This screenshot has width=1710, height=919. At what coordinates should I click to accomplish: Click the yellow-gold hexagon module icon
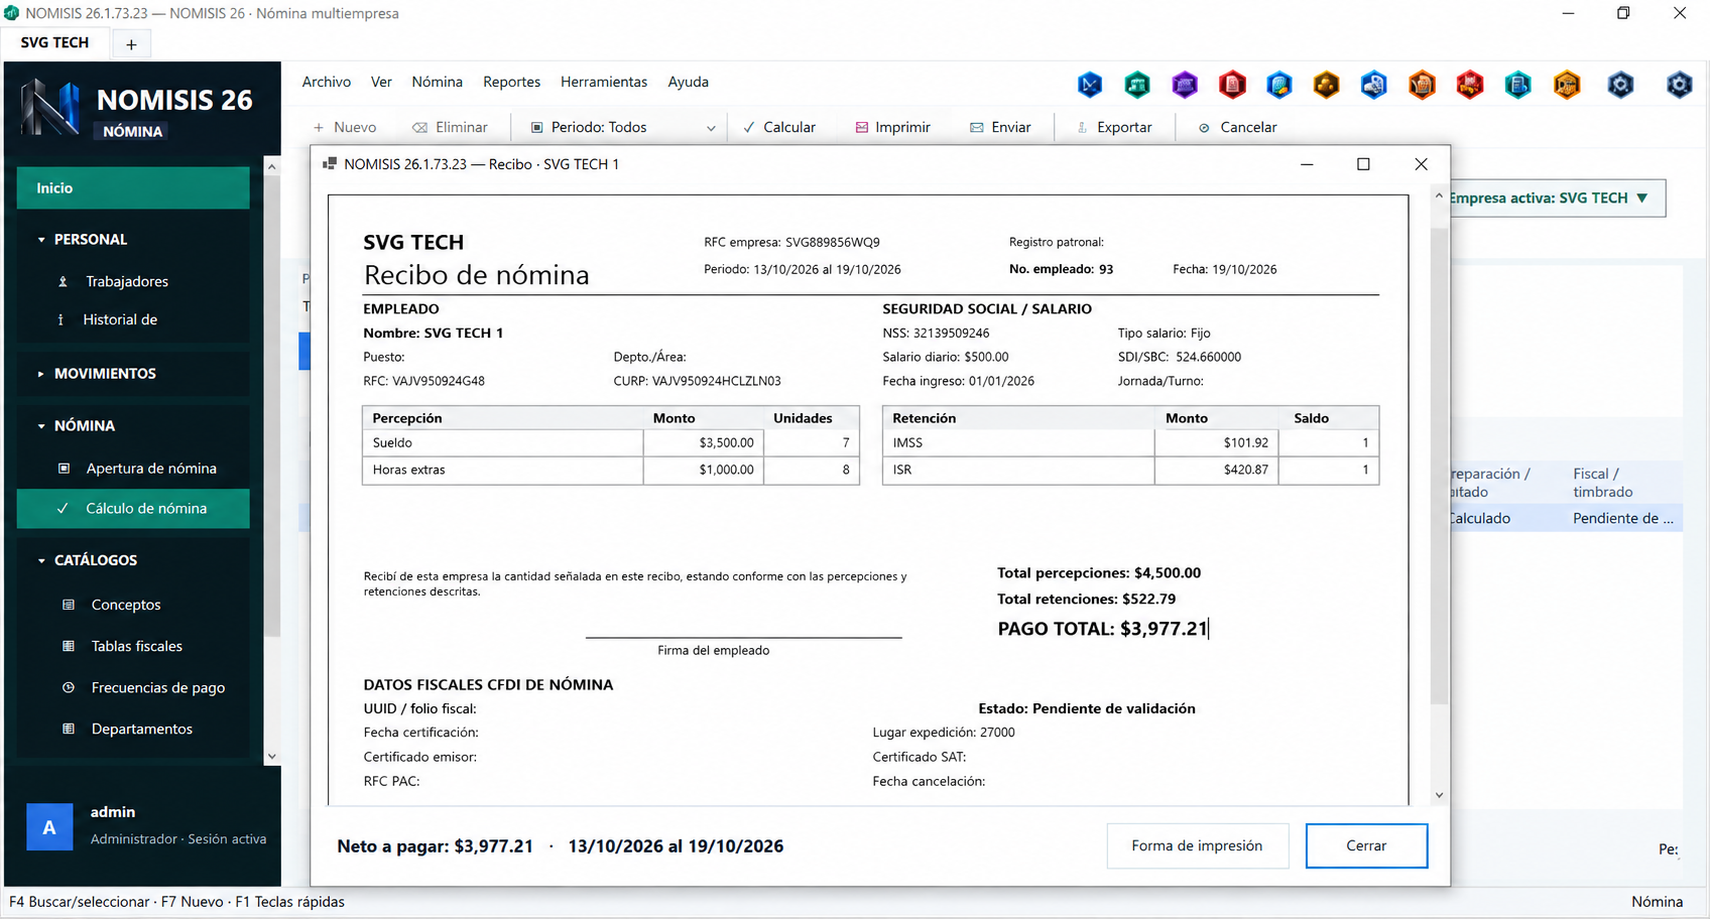pos(1327,85)
